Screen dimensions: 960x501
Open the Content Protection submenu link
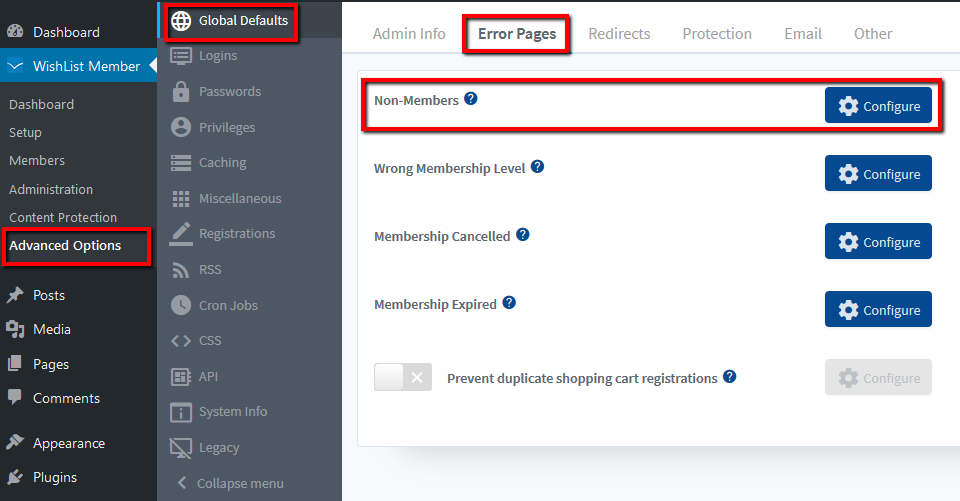[63, 217]
